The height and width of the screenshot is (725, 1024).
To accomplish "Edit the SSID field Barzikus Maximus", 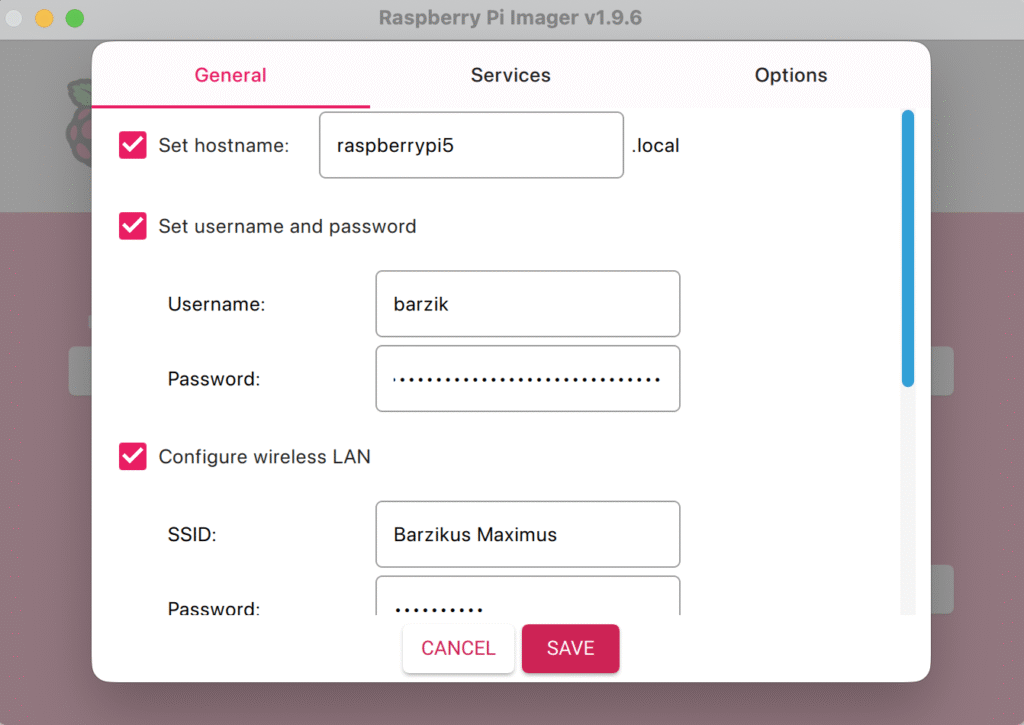I will 527,534.
